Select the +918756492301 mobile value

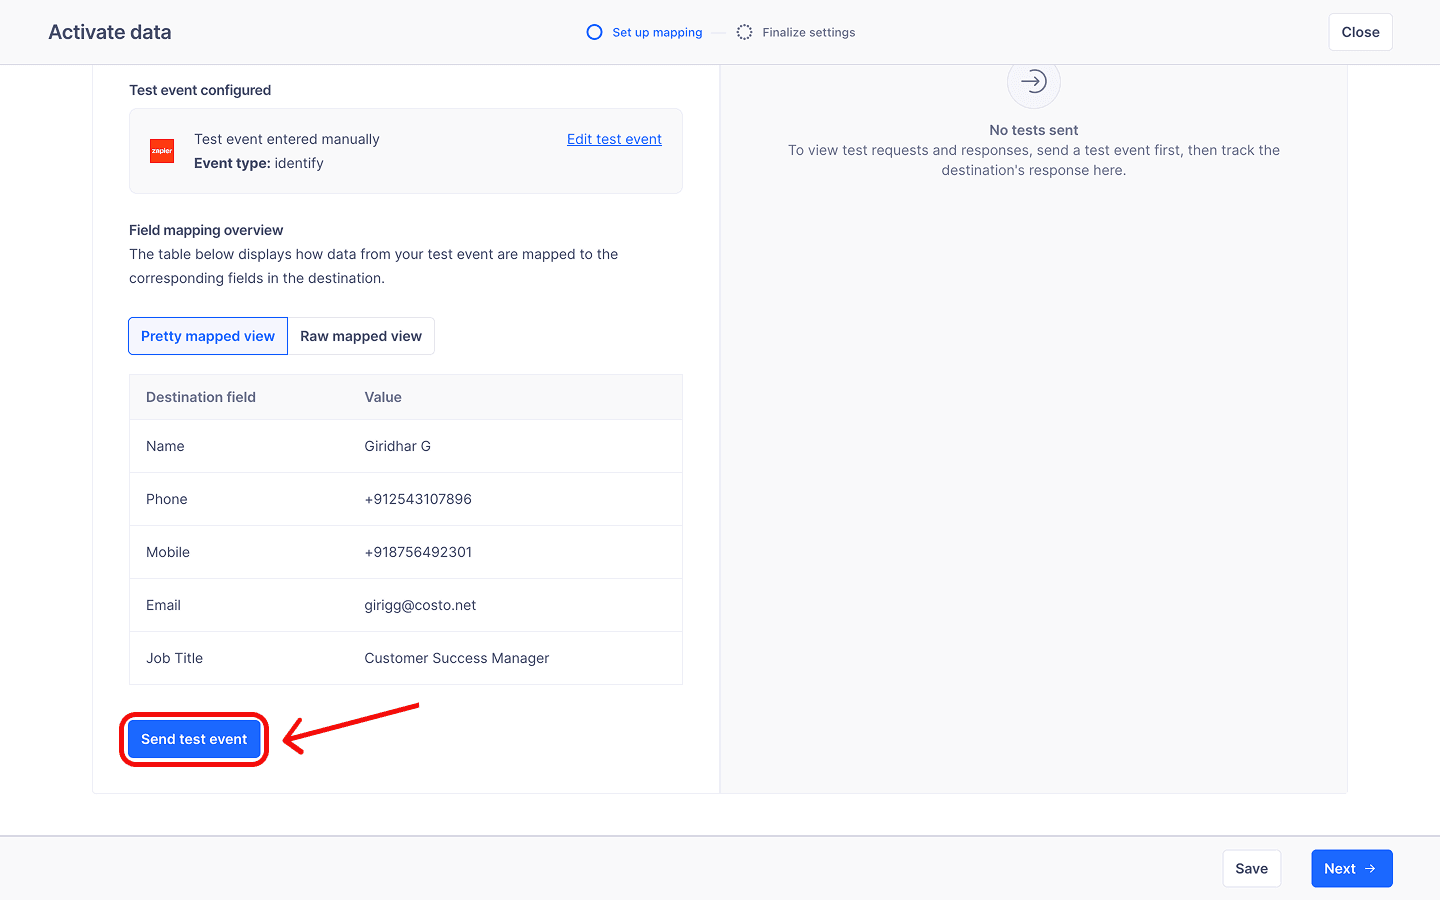point(418,552)
